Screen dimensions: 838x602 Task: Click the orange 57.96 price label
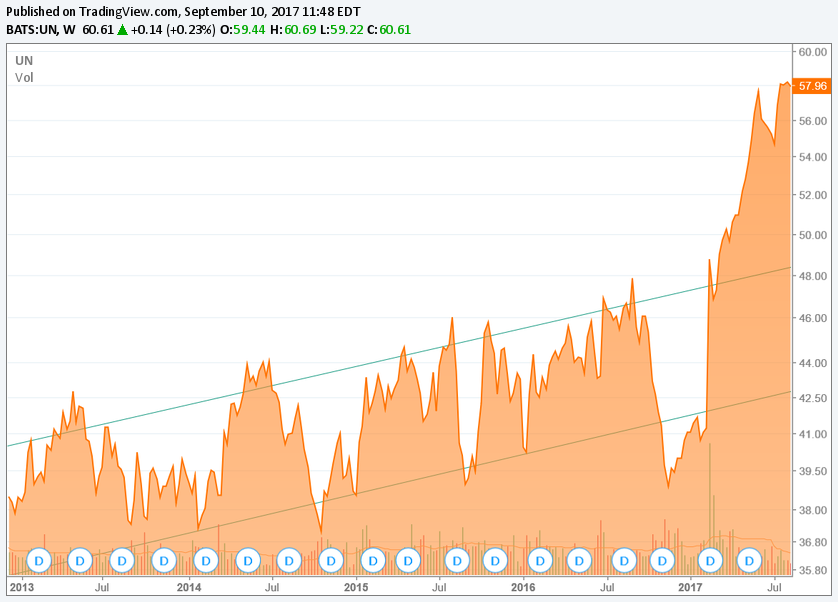(x=815, y=87)
